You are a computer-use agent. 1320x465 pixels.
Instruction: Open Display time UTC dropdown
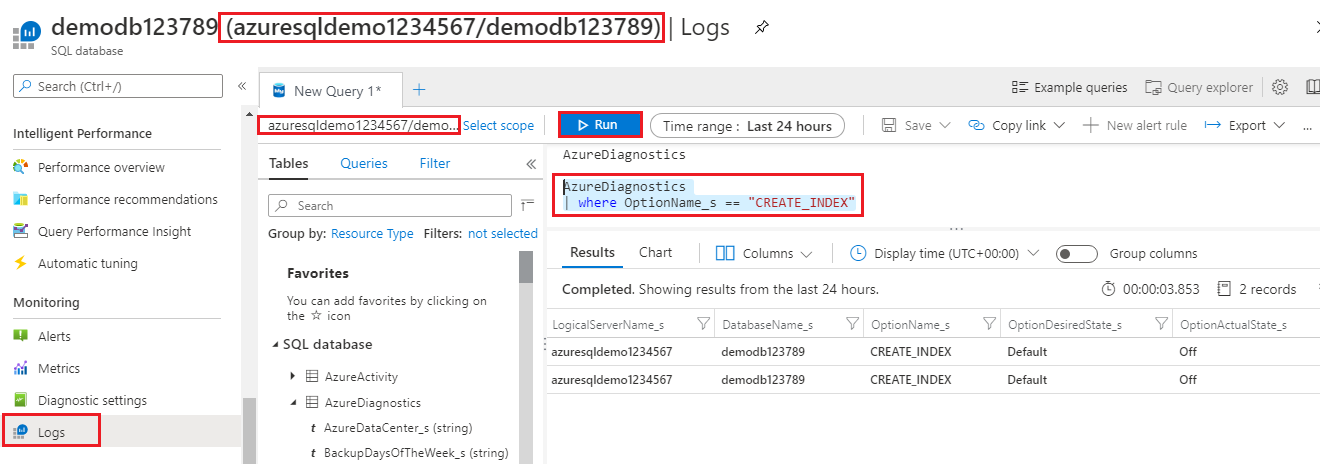[944, 254]
